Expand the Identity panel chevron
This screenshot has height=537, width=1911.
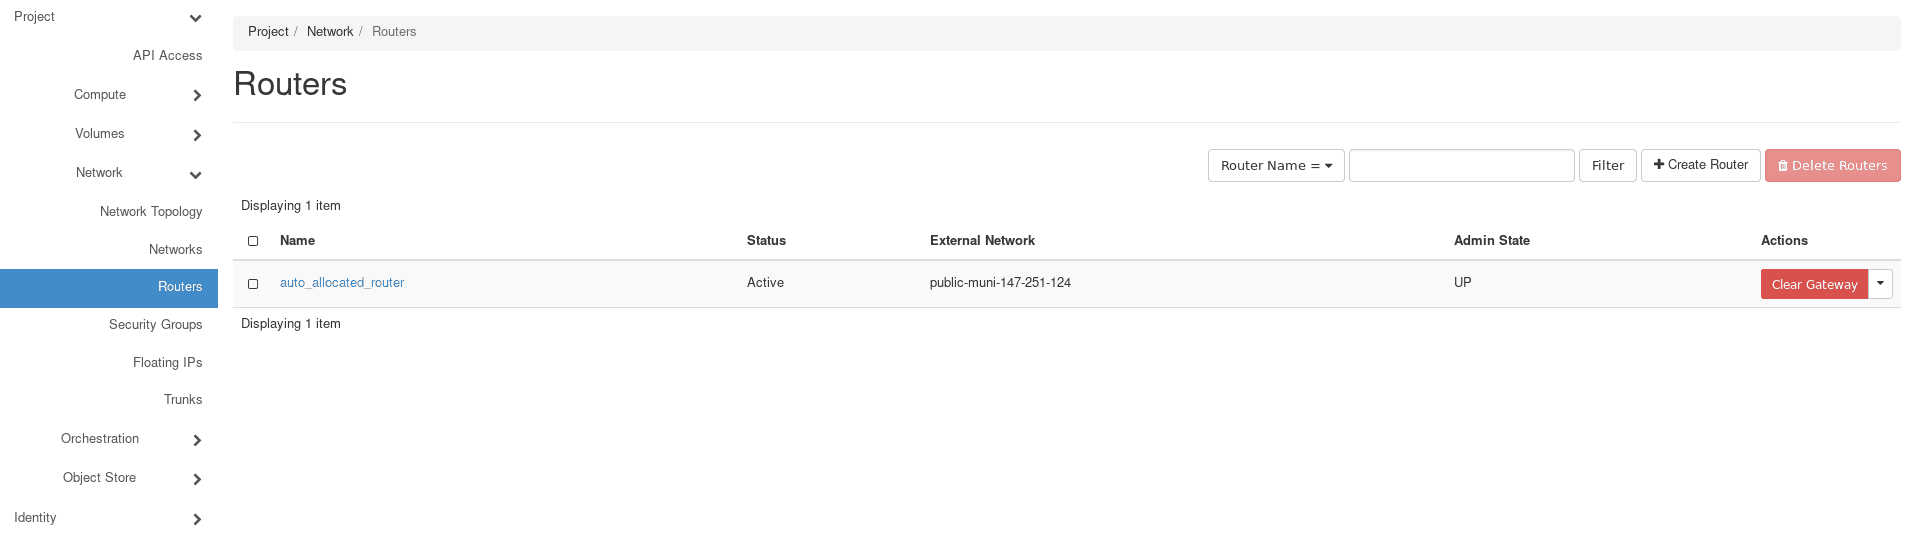click(x=197, y=519)
